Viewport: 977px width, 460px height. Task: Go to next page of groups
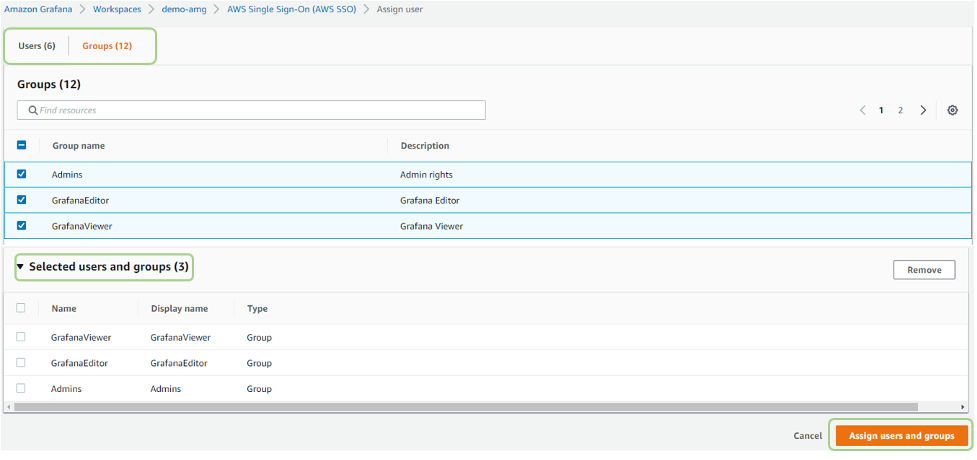pyautogui.click(x=923, y=110)
